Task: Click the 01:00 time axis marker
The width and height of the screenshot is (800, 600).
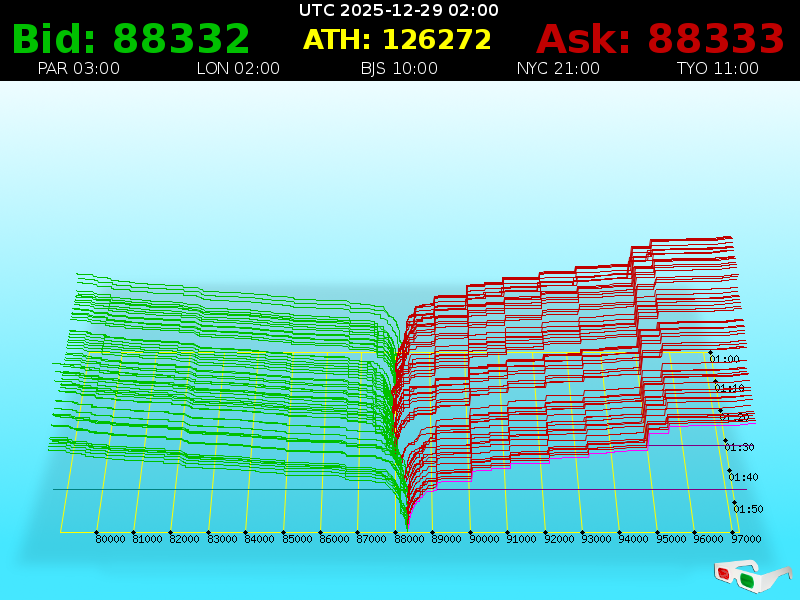Action: [725, 359]
